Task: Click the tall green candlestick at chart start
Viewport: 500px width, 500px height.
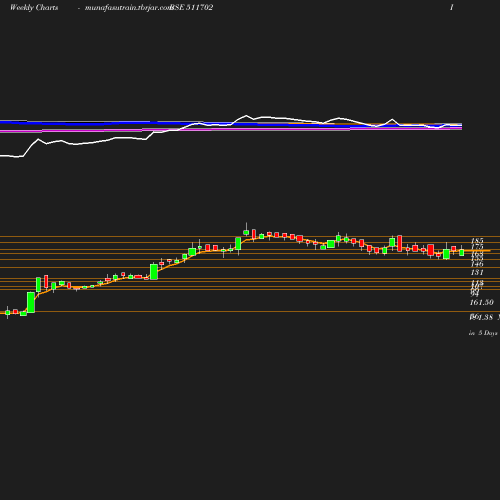Action: (x=31, y=302)
